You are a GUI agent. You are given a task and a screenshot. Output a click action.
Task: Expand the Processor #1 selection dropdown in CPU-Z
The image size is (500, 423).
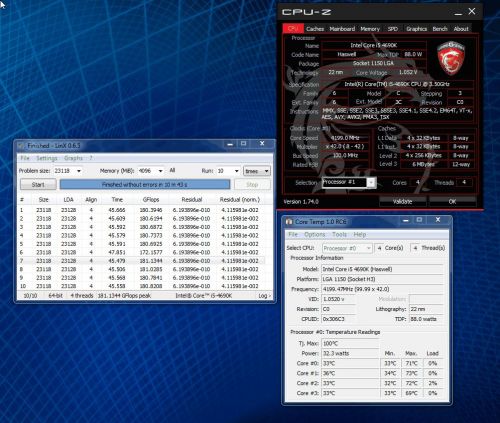click(371, 182)
